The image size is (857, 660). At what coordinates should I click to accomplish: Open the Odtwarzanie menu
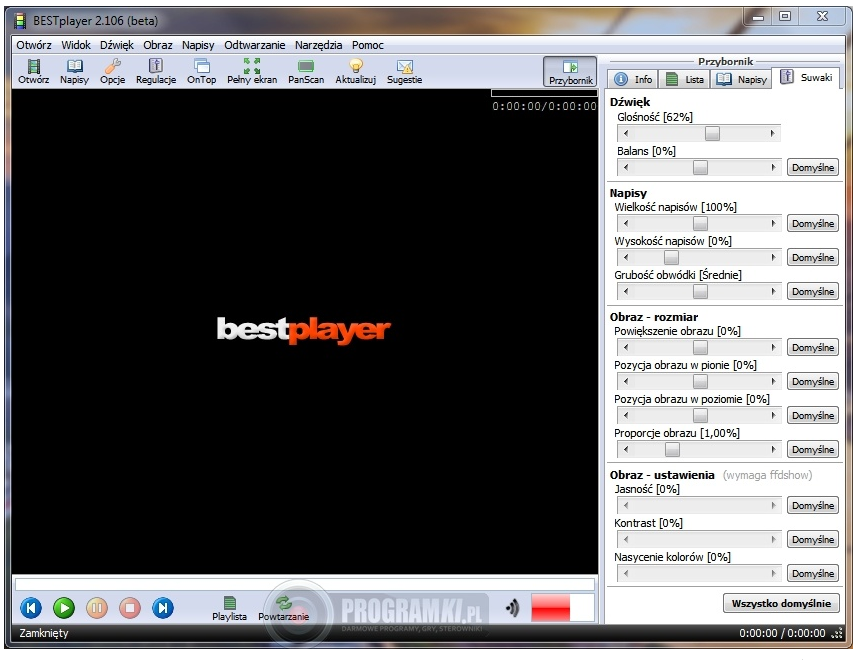pos(255,45)
